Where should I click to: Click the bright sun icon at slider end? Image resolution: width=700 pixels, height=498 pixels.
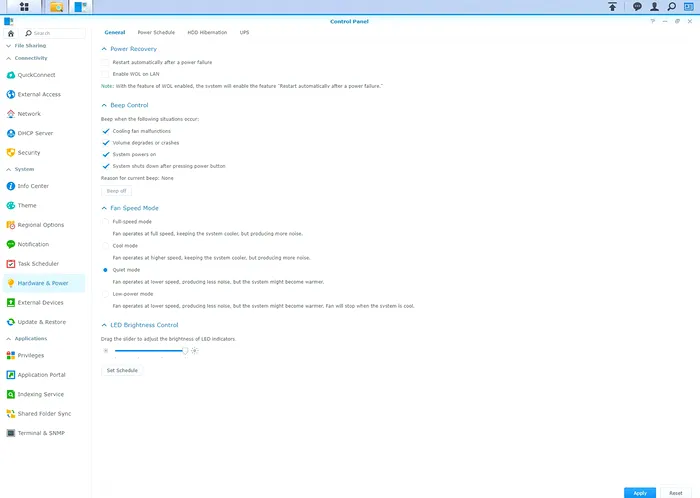coord(195,351)
